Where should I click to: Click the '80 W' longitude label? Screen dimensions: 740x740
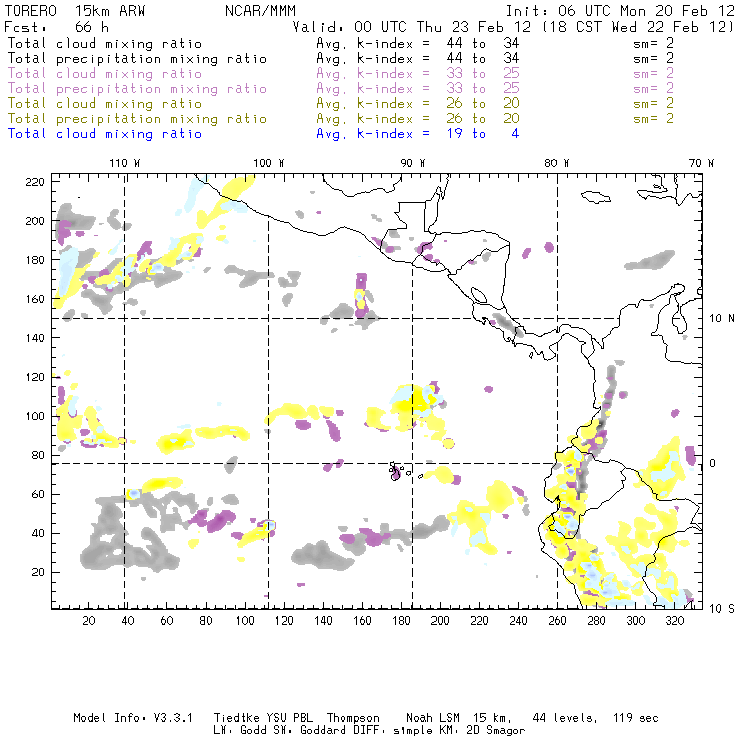(556, 163)
